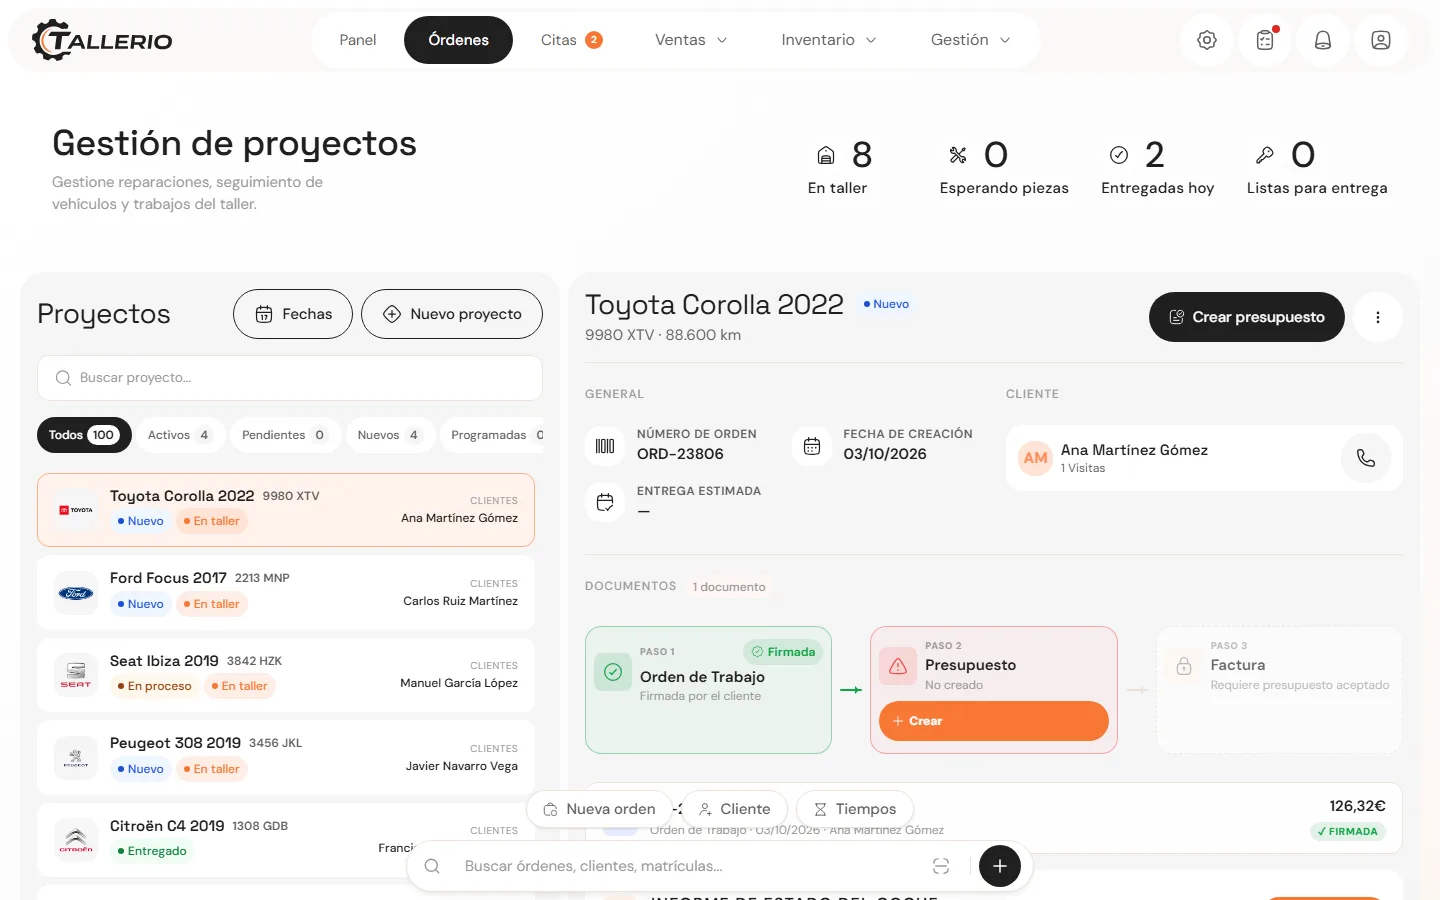This screenshot has height=900, width=1440.
Task: Expand the Inventario dropdown menu
Action: coord(829,40)
